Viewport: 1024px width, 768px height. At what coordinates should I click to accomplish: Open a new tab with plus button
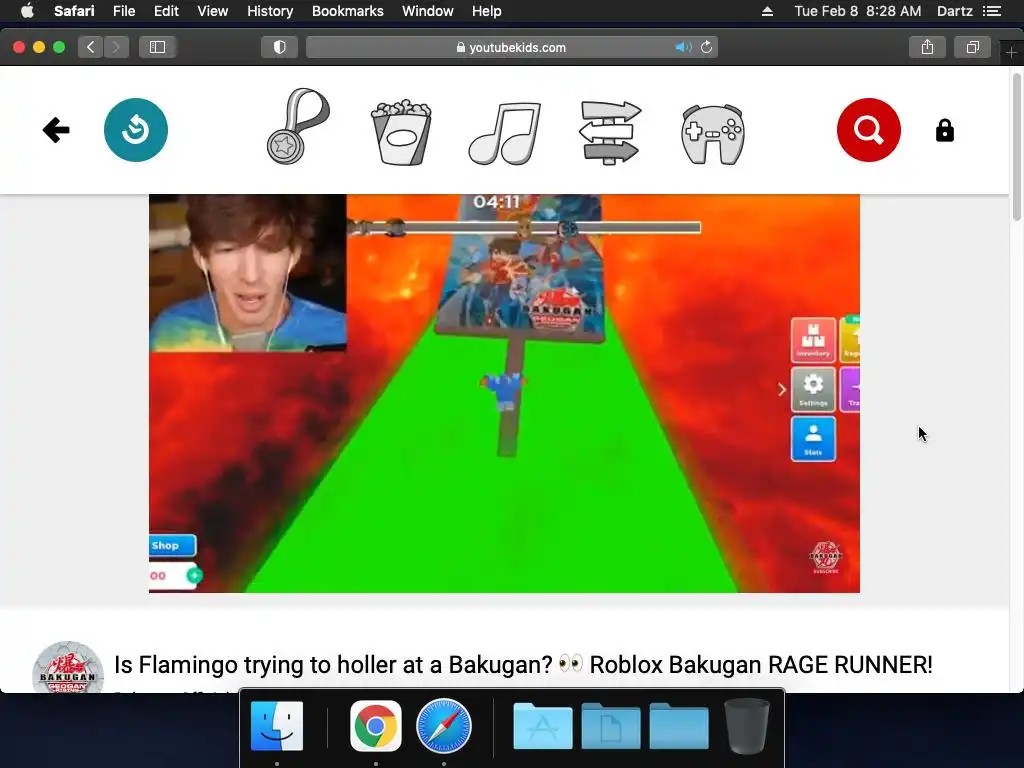coord(1012,52)
